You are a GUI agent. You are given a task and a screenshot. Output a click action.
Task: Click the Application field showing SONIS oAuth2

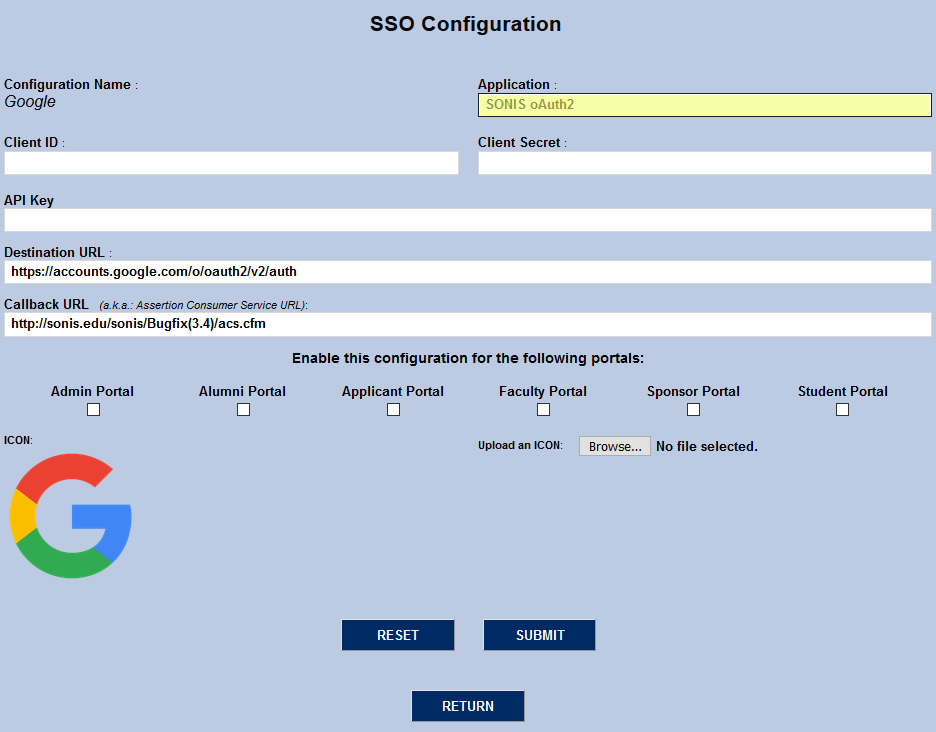703,104
